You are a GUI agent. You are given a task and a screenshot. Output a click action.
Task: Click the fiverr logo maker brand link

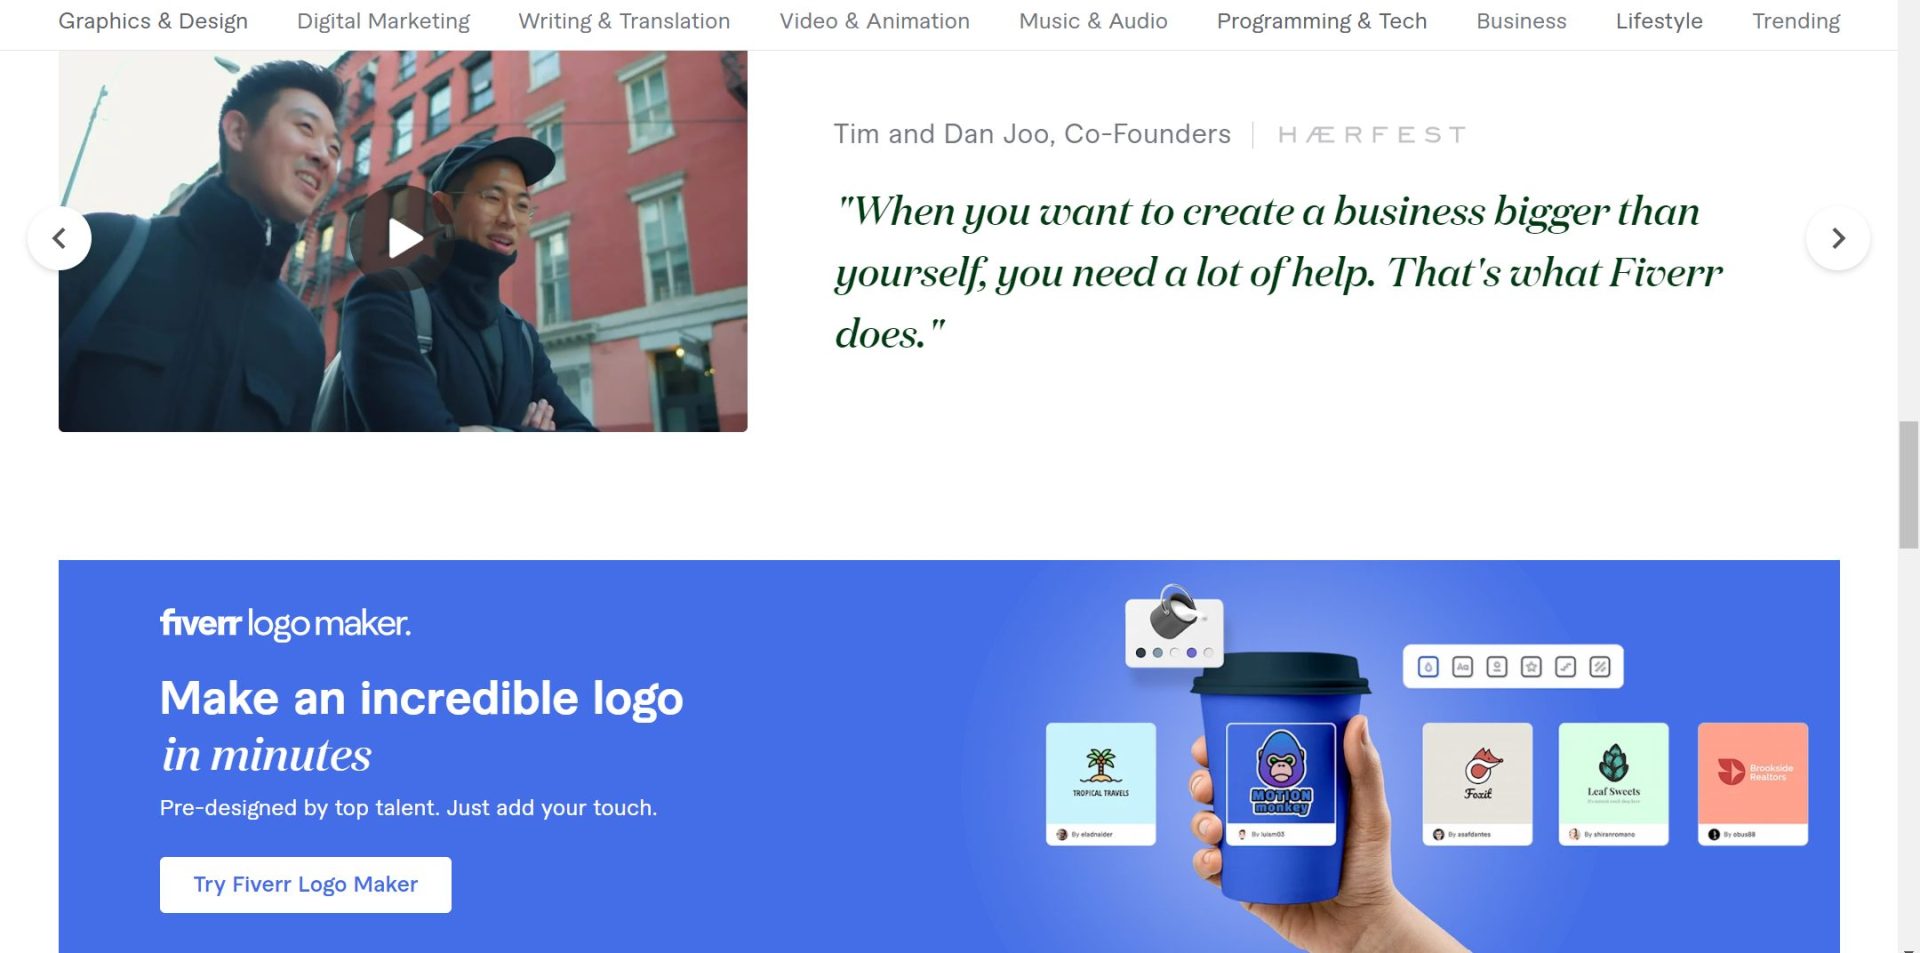[x=285, y=624]
